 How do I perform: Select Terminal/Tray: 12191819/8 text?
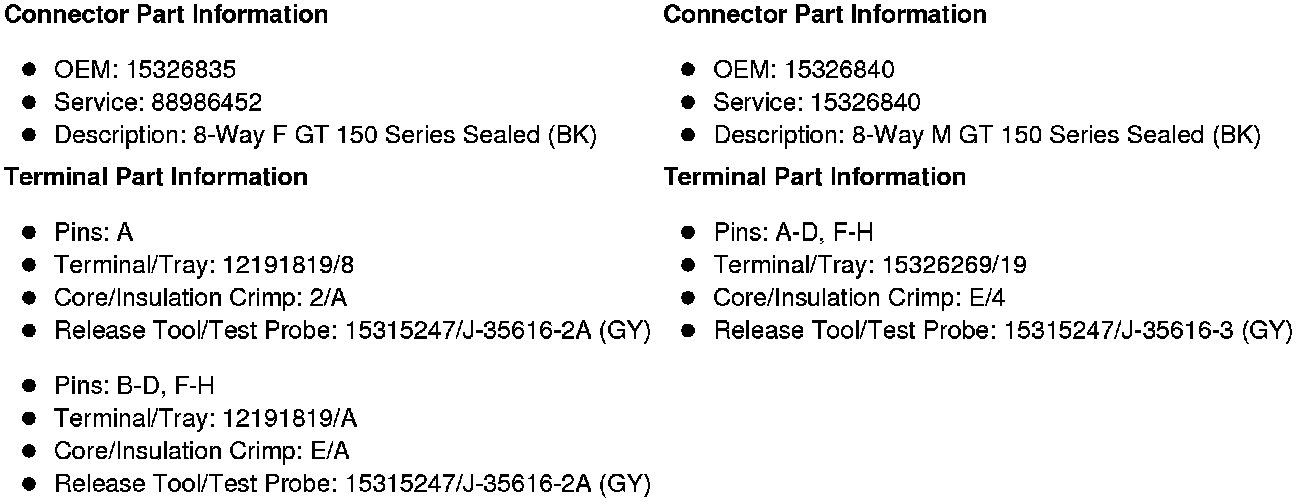tap(204, 265)
